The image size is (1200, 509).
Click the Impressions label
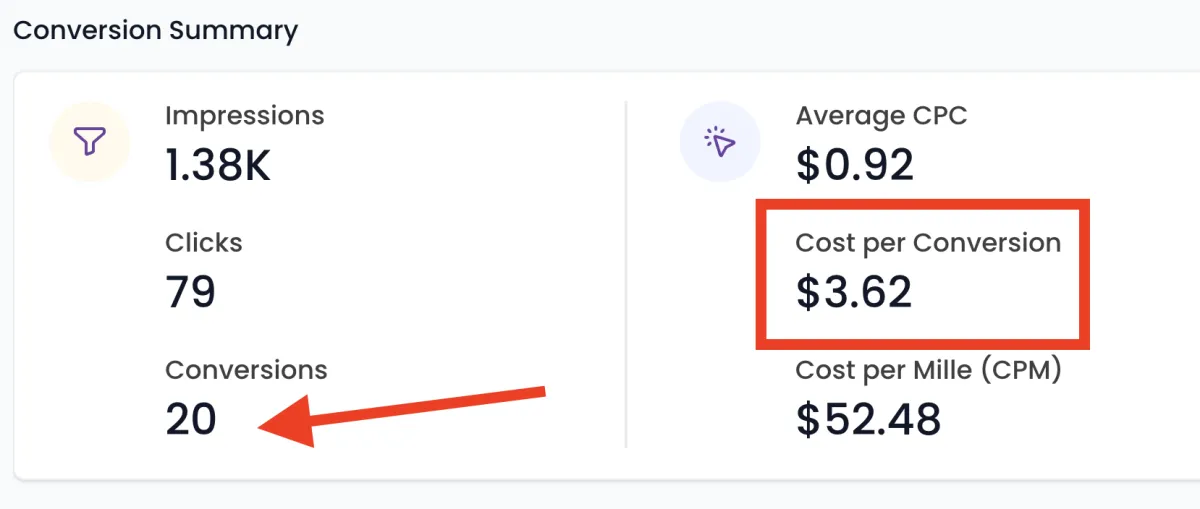click(x=244, y=116)
